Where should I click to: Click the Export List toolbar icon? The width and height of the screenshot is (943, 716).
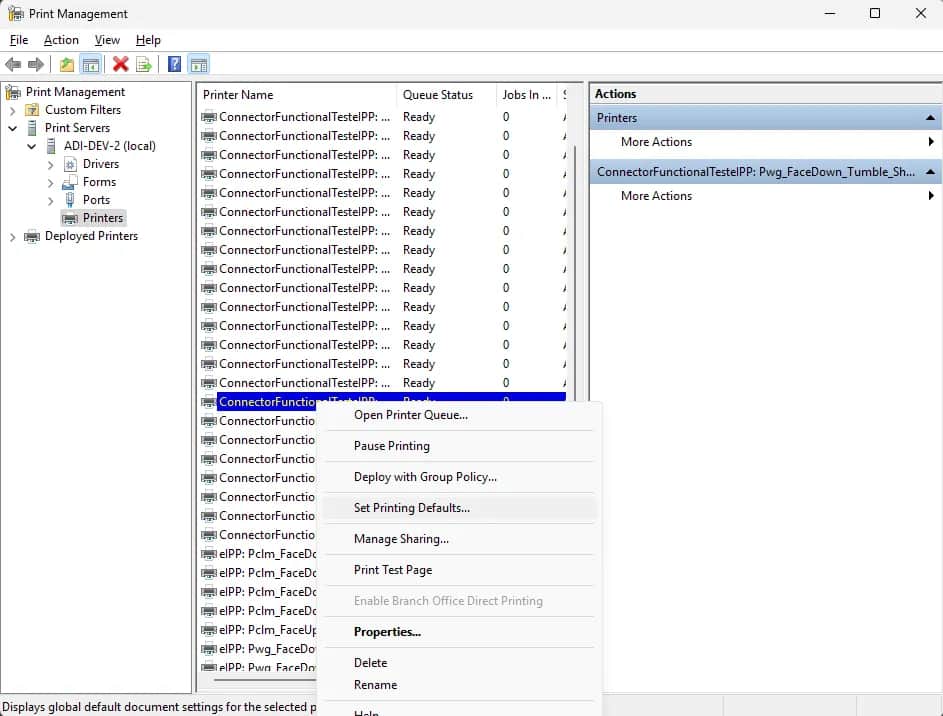pyautogui.click(x=144, y=65)
